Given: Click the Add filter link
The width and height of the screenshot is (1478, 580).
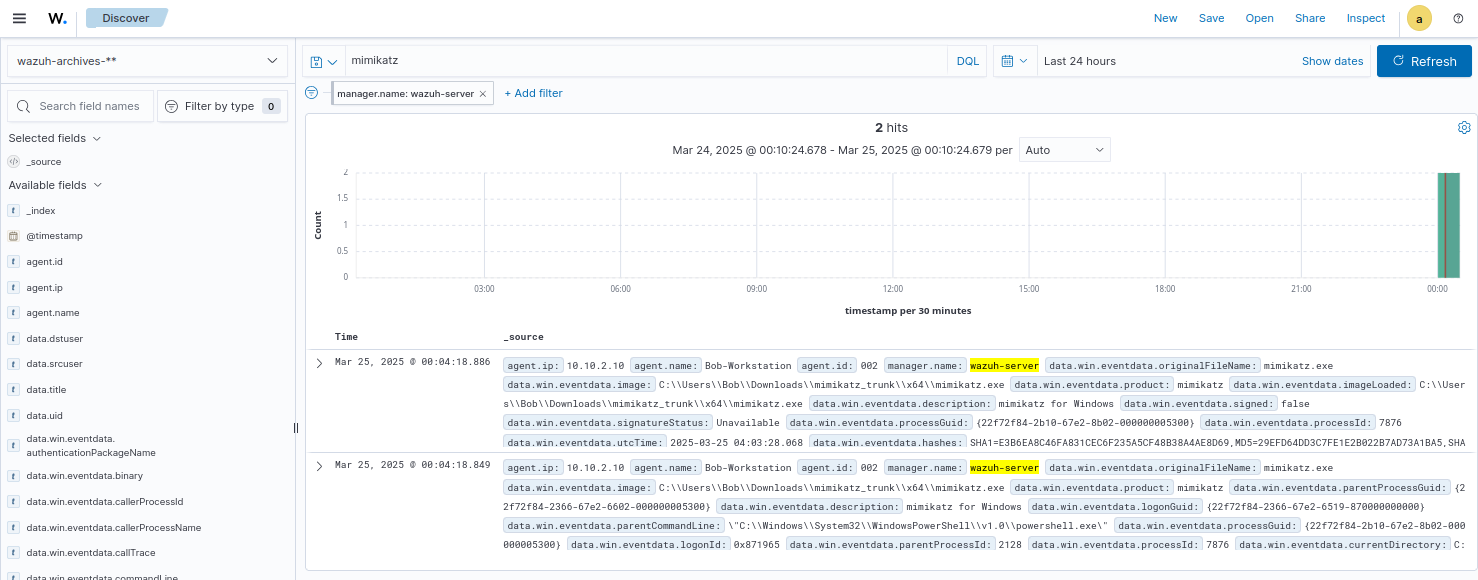Looking at the screenshot, I should (533, 93).
